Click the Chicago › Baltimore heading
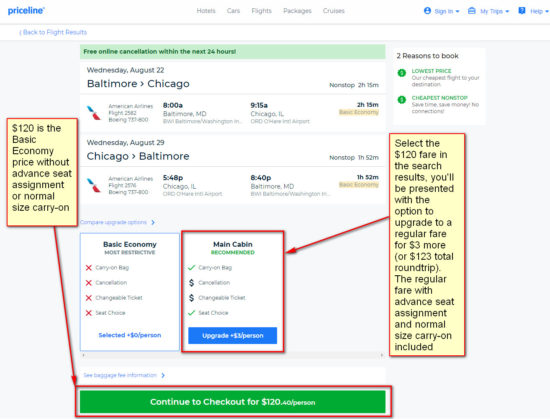 tap(138, 156)
